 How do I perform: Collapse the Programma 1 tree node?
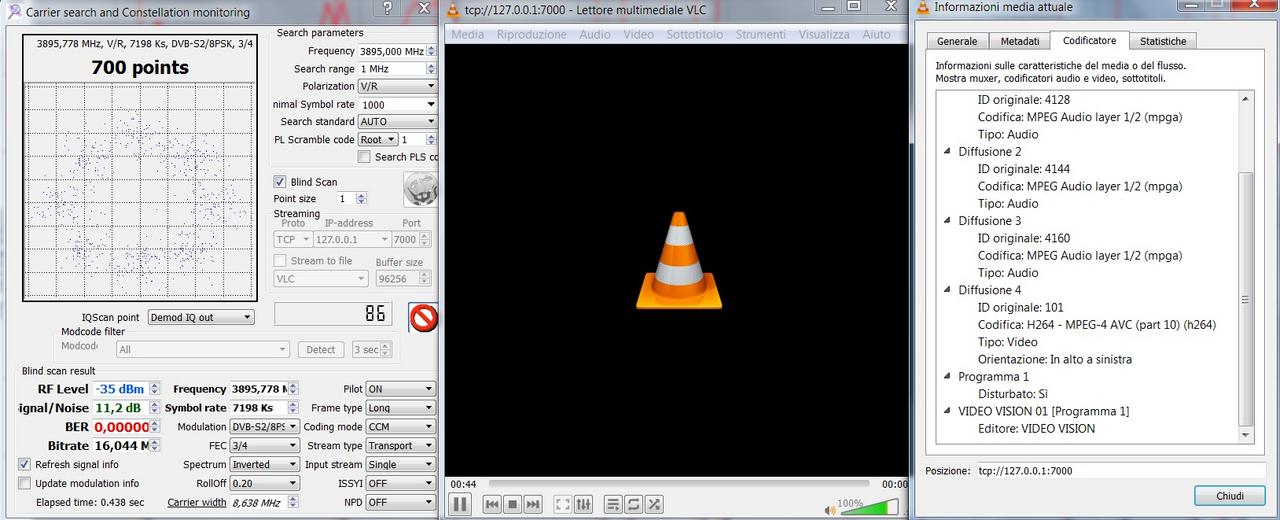(948, 376)
